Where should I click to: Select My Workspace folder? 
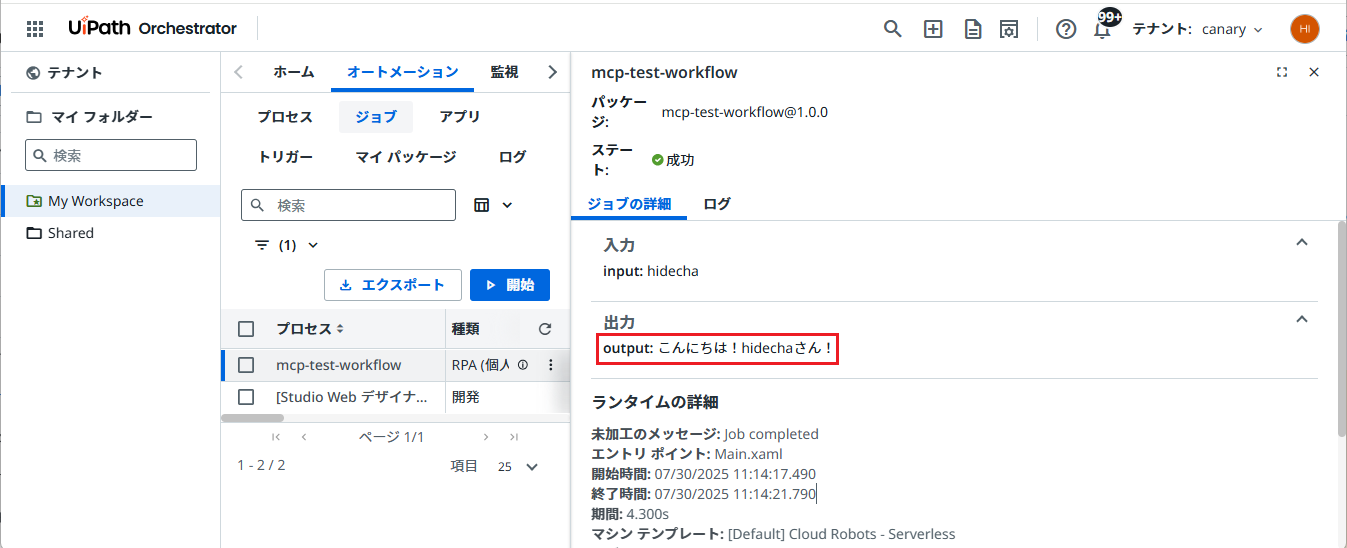click(x=110, y=201)
